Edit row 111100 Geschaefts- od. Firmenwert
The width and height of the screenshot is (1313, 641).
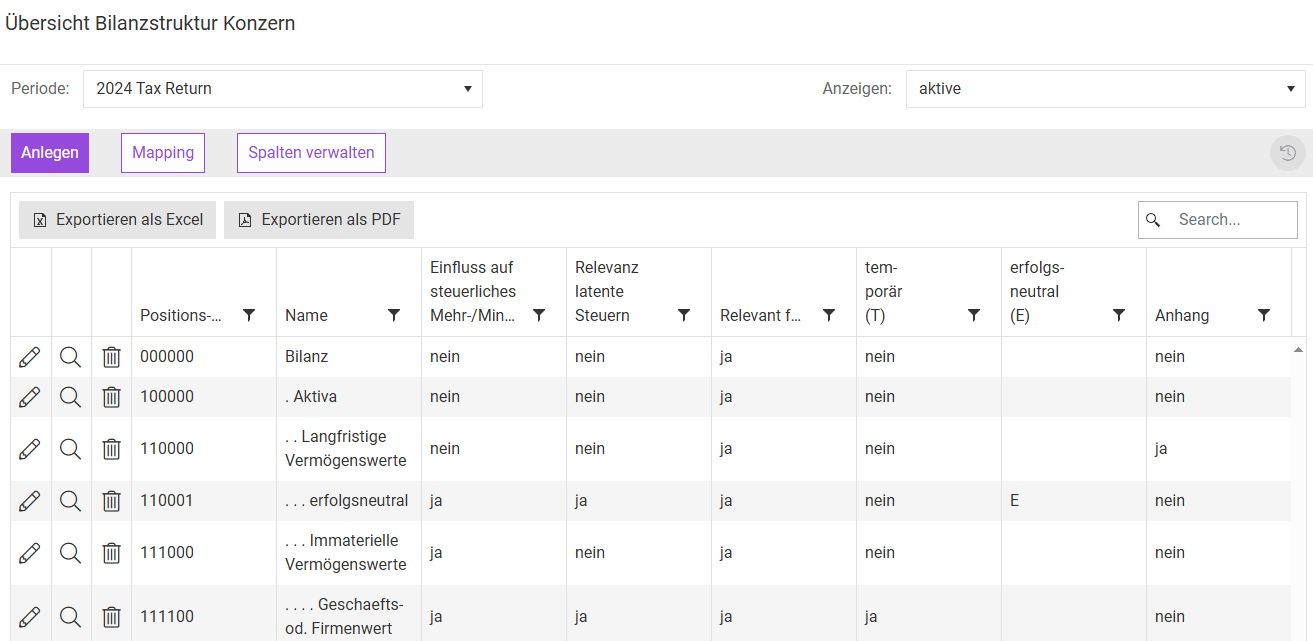(30, 617)
